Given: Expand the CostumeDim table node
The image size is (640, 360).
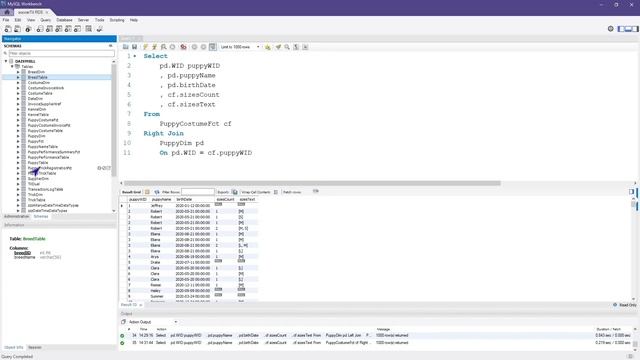Looking at the screenshot, I should [x=18, y=82].
